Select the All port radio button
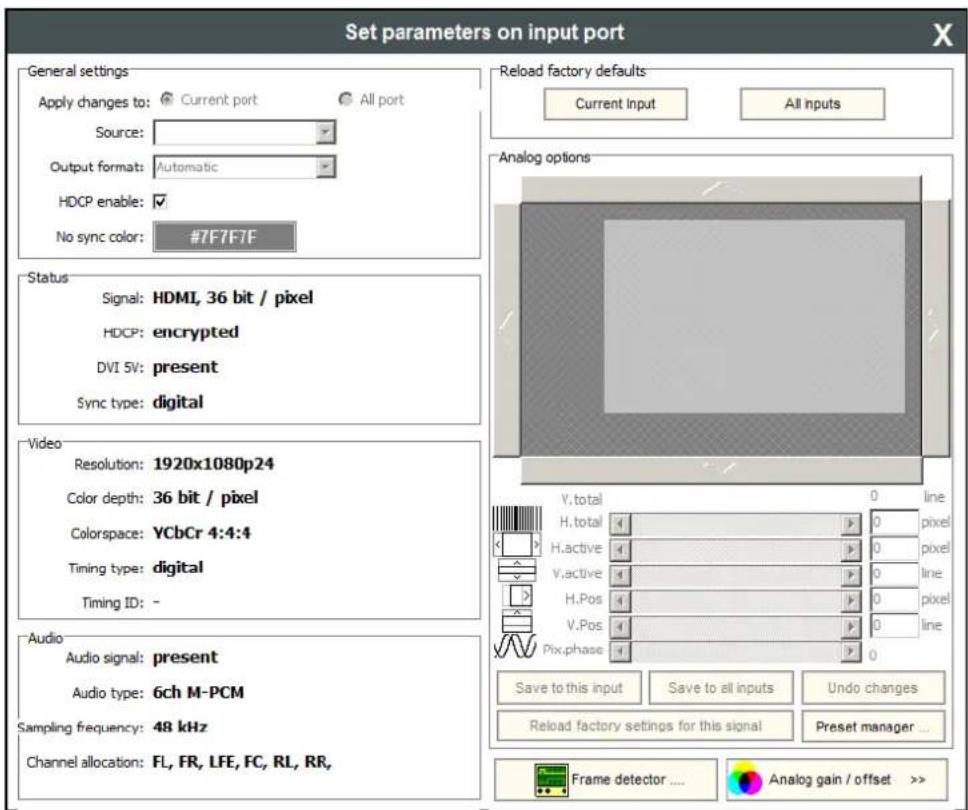The height and width of the screenshot is (810, 968). pos(345,99)
